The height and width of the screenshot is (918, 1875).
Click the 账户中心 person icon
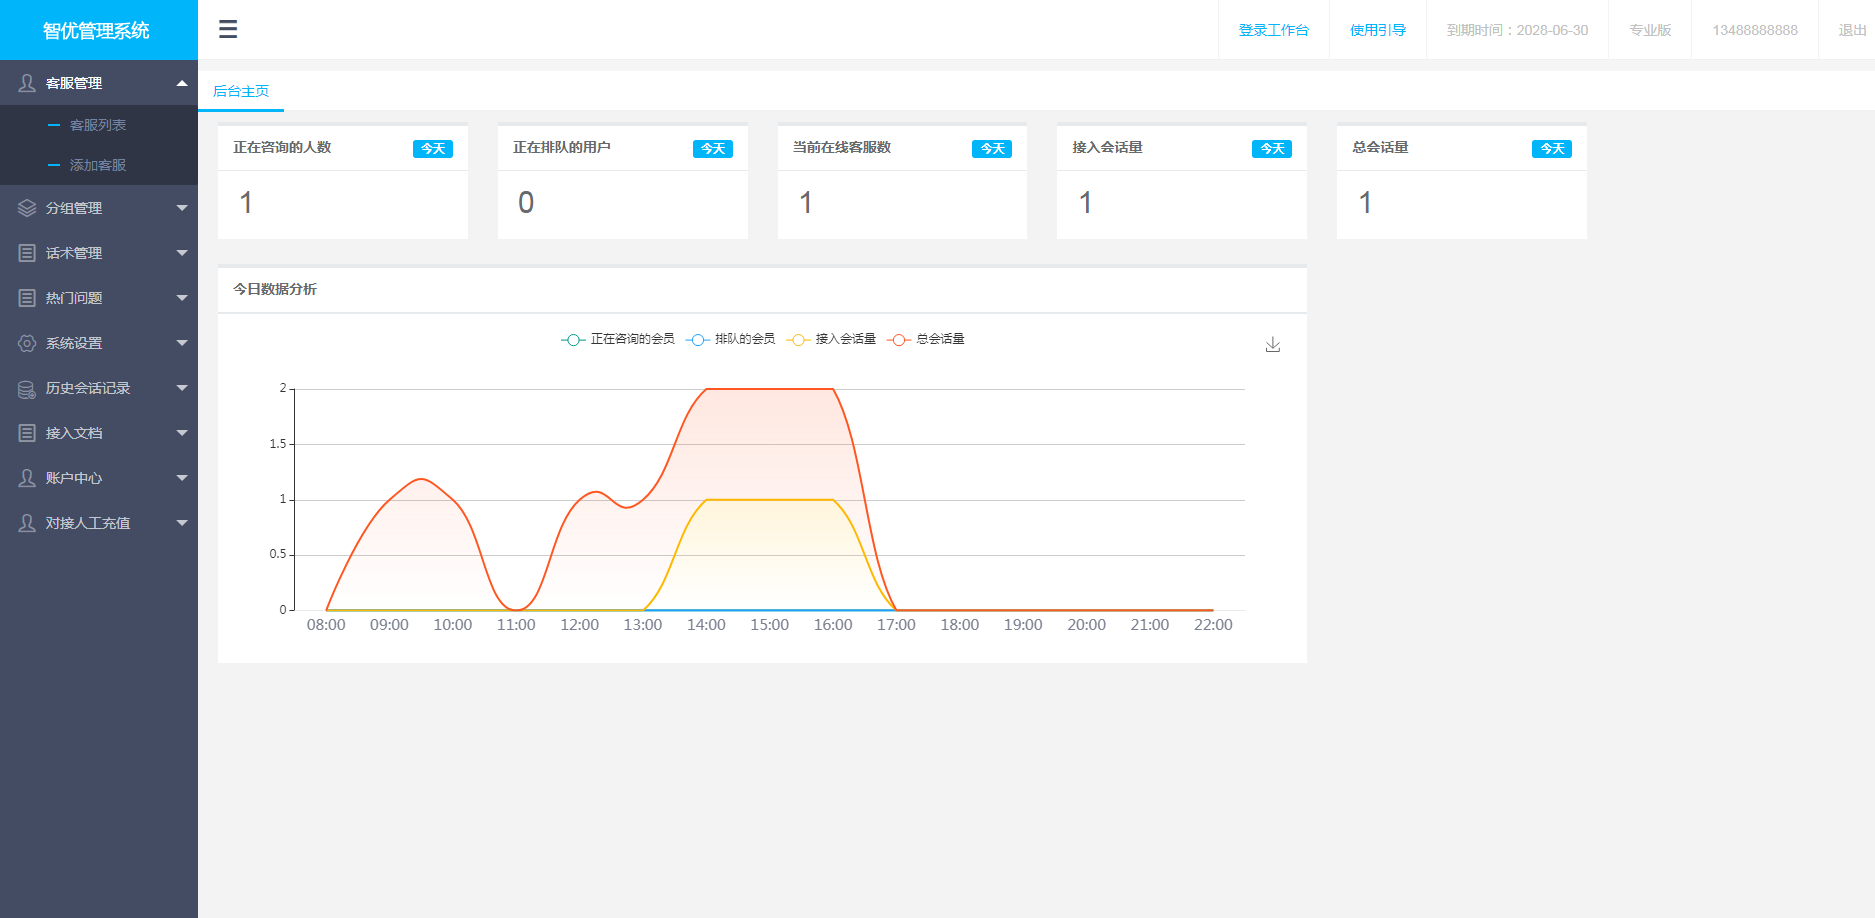click(27, 478)
